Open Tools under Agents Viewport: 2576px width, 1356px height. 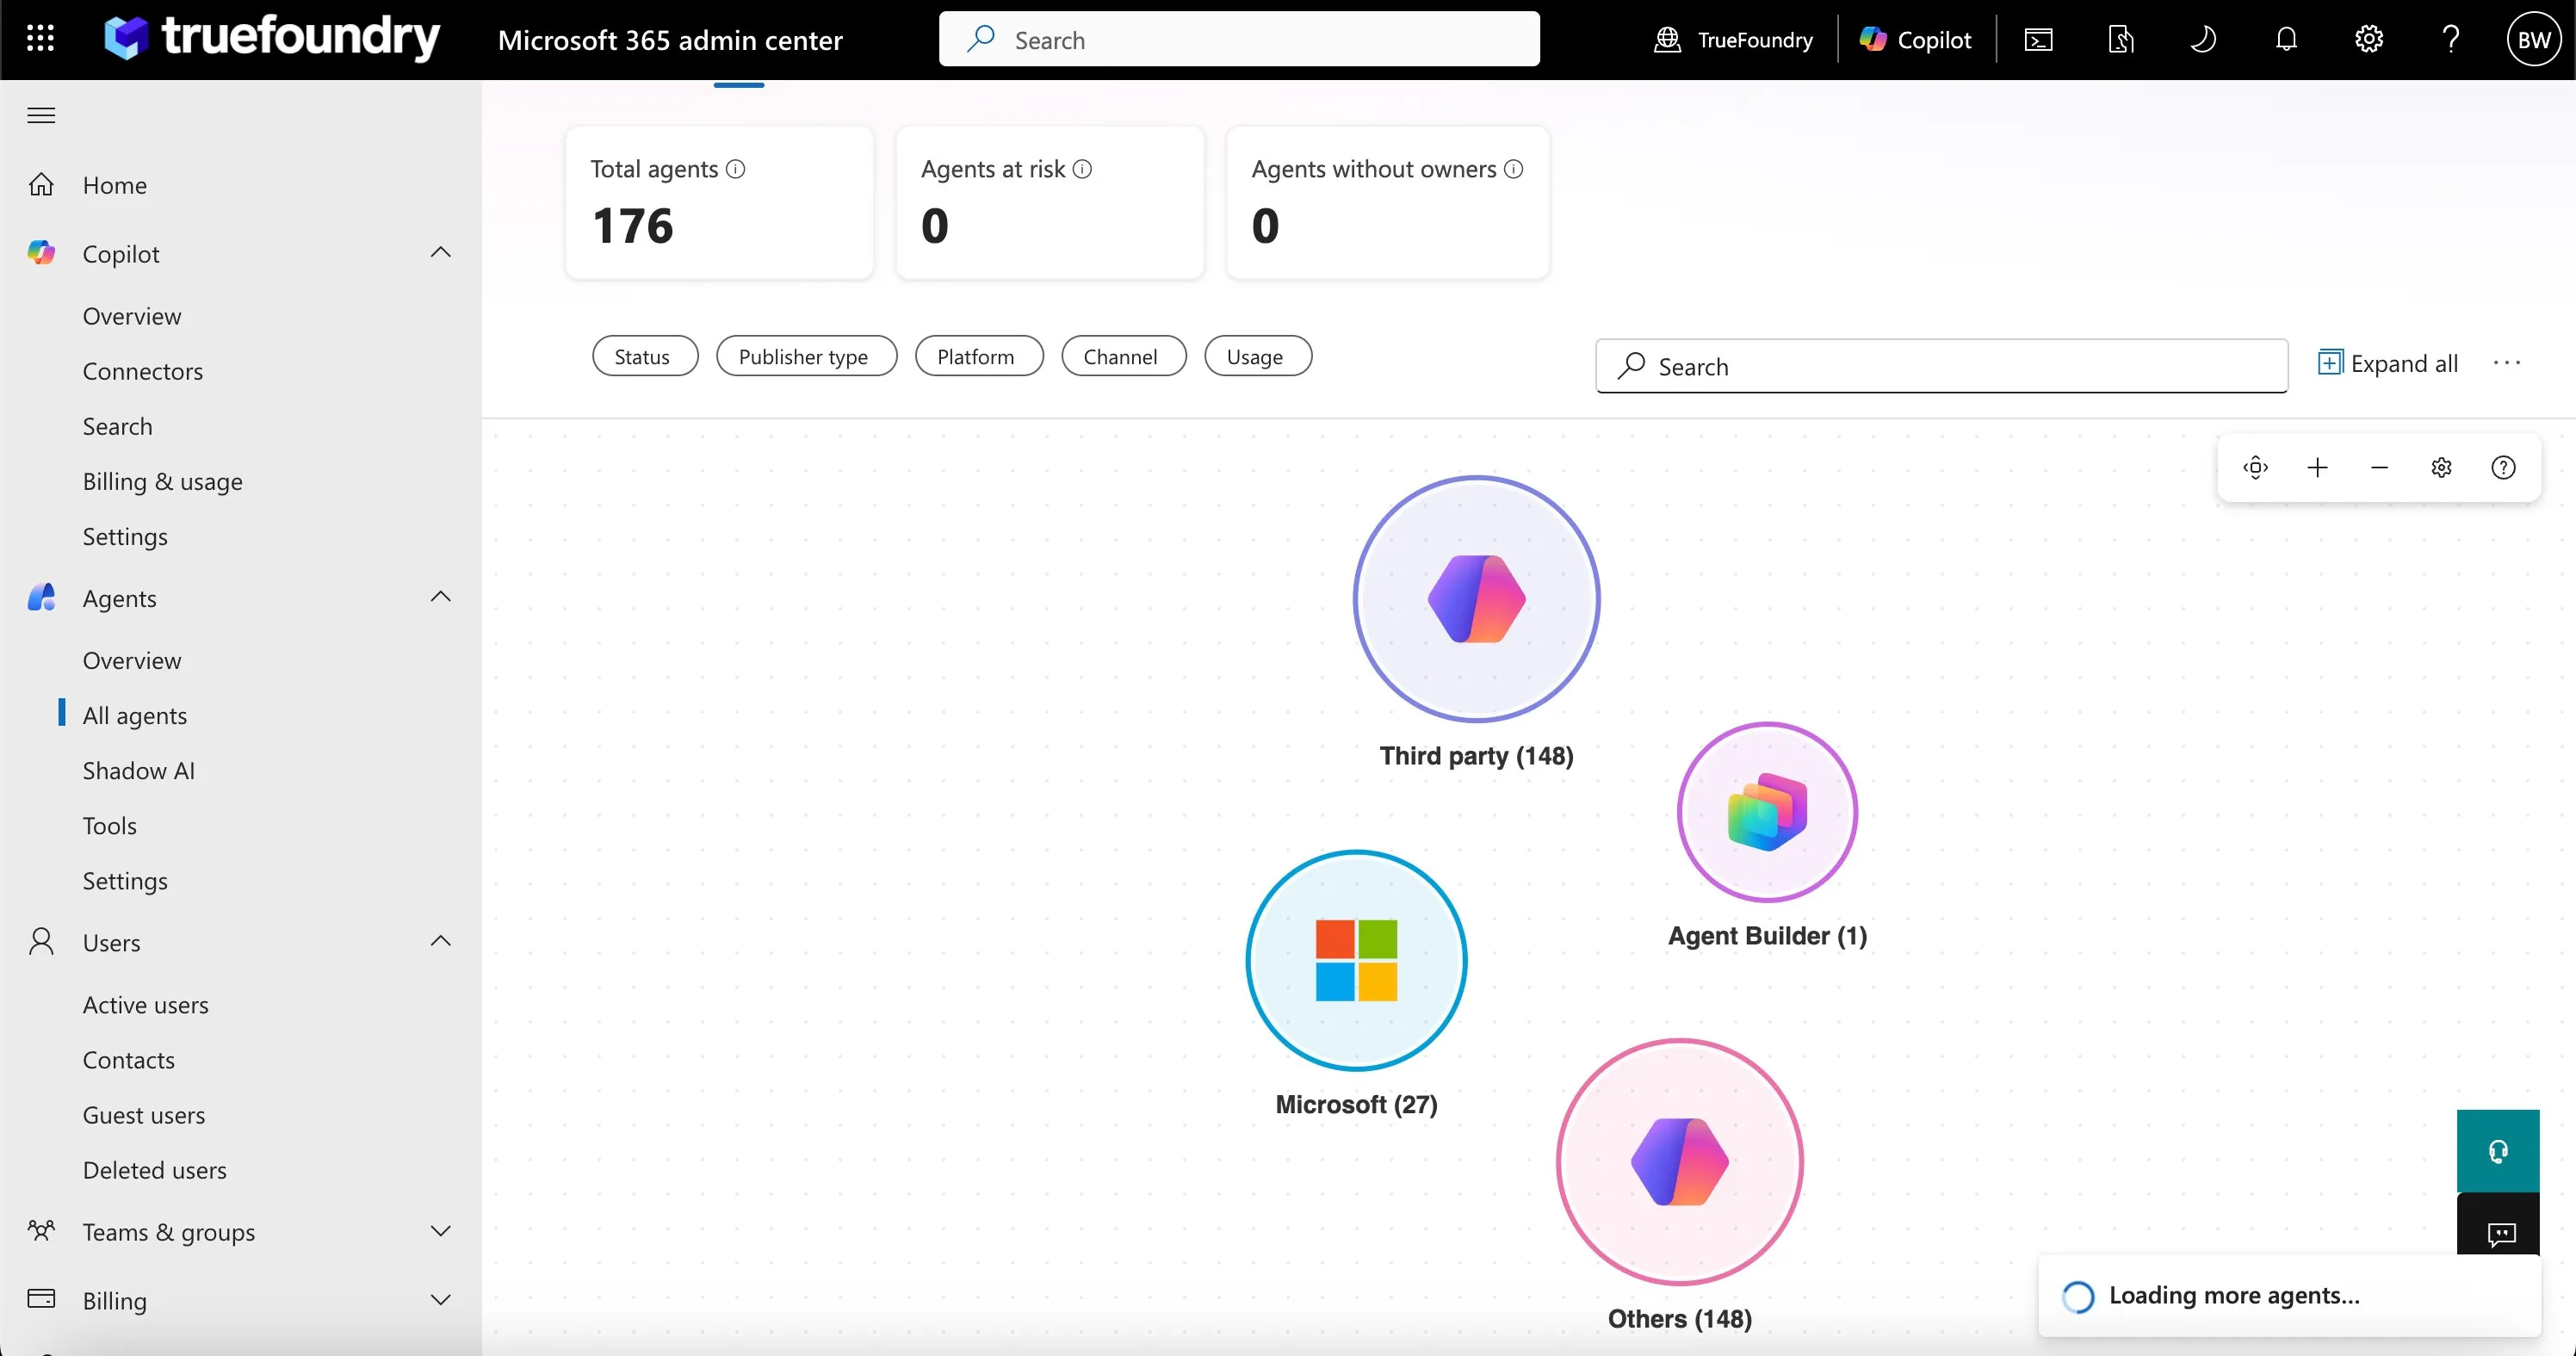(x=110, y=826)
